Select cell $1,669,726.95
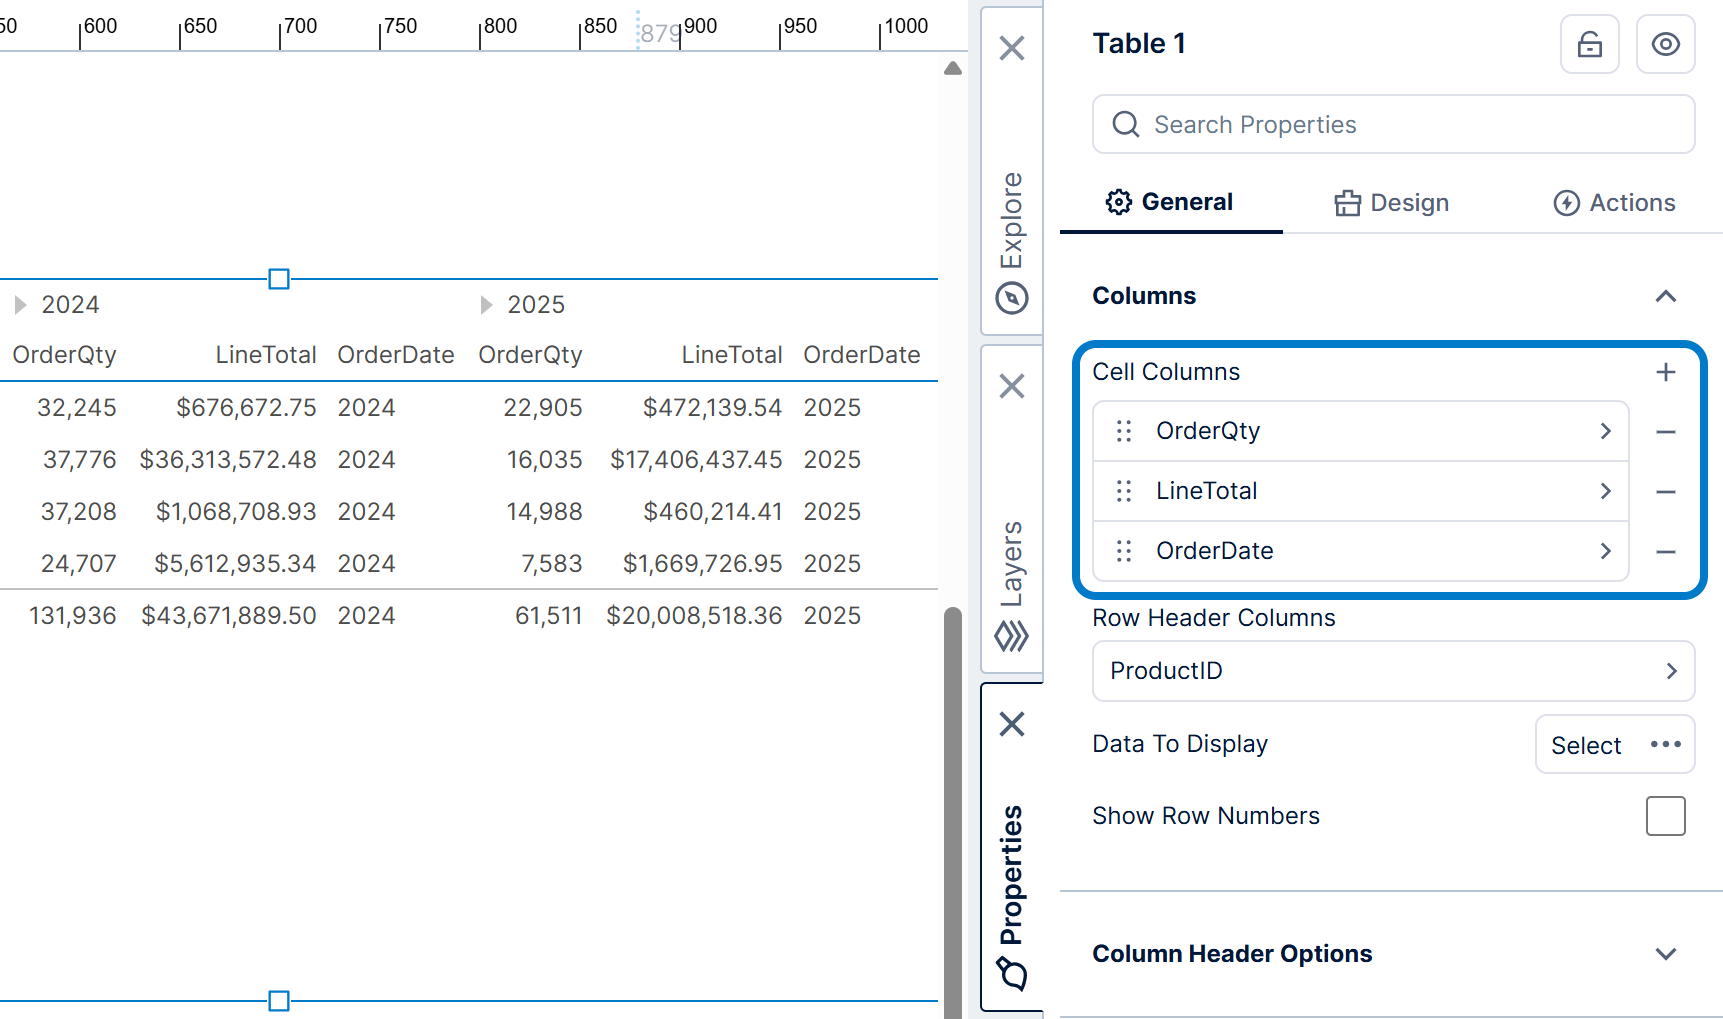1723x1019 pixels. (702, 564)
